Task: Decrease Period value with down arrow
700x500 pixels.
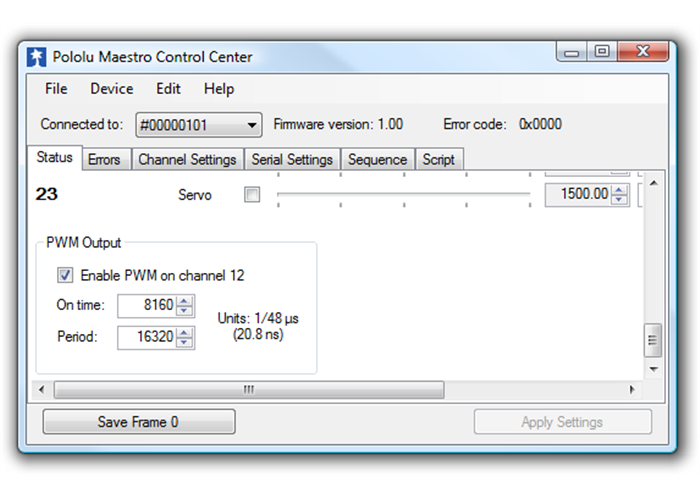Action: point(184,343)
